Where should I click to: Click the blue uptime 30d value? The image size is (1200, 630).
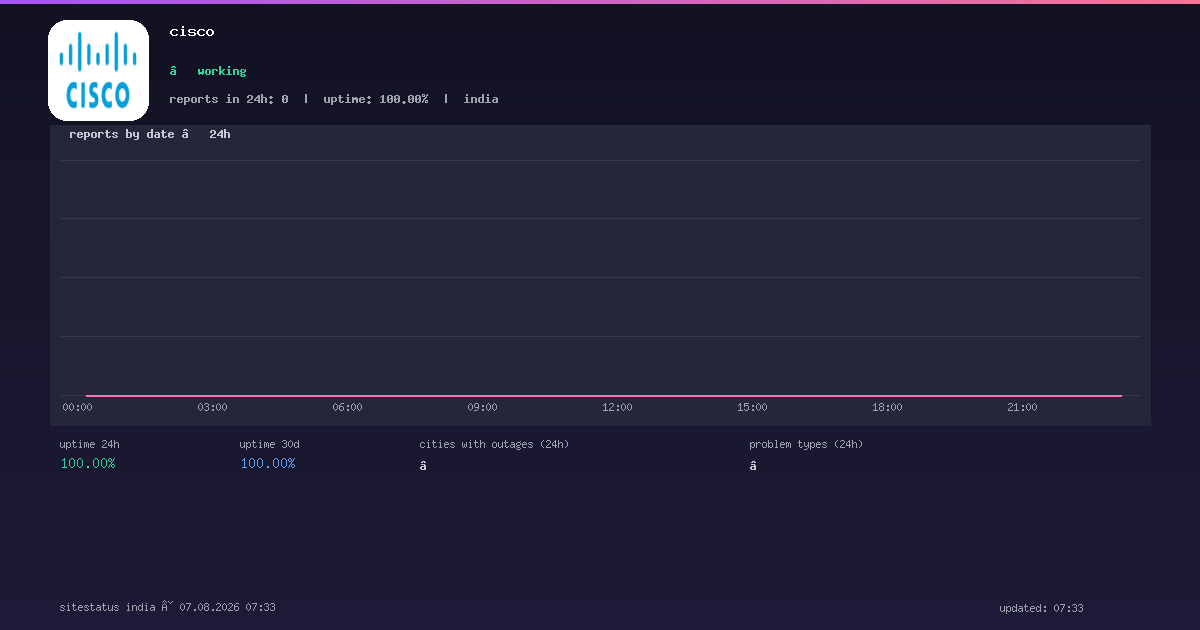[268, 463]
